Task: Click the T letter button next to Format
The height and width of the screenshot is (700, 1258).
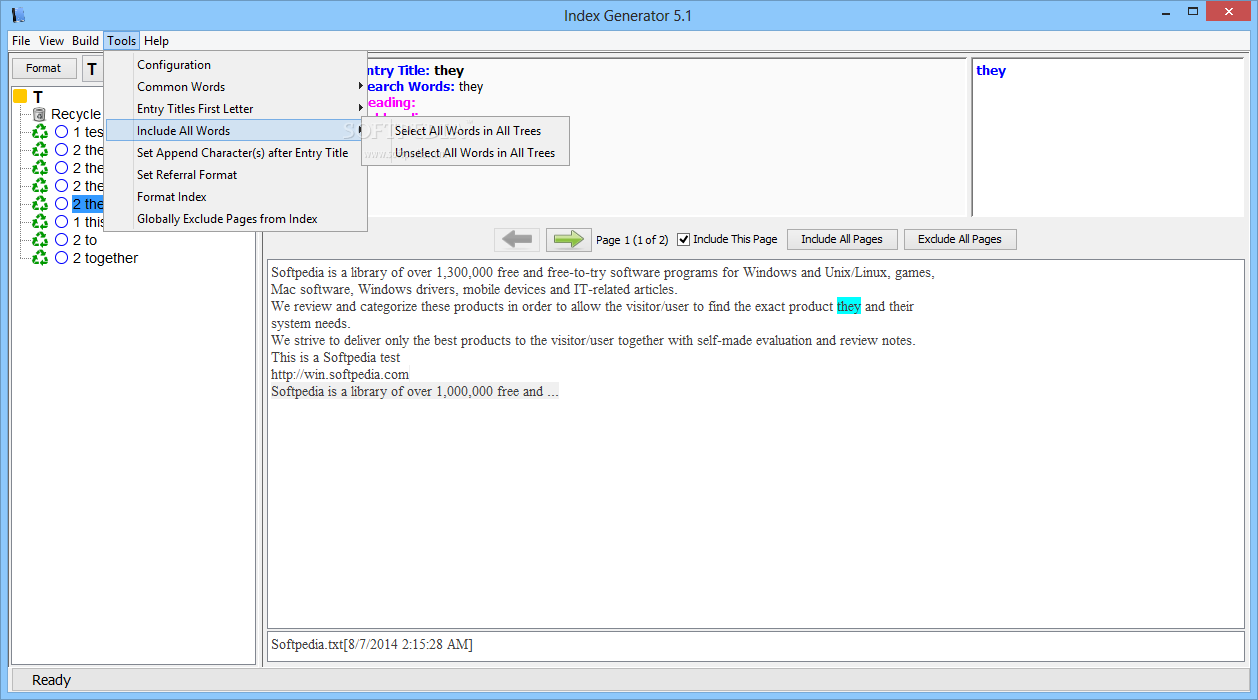Action: 92,69
